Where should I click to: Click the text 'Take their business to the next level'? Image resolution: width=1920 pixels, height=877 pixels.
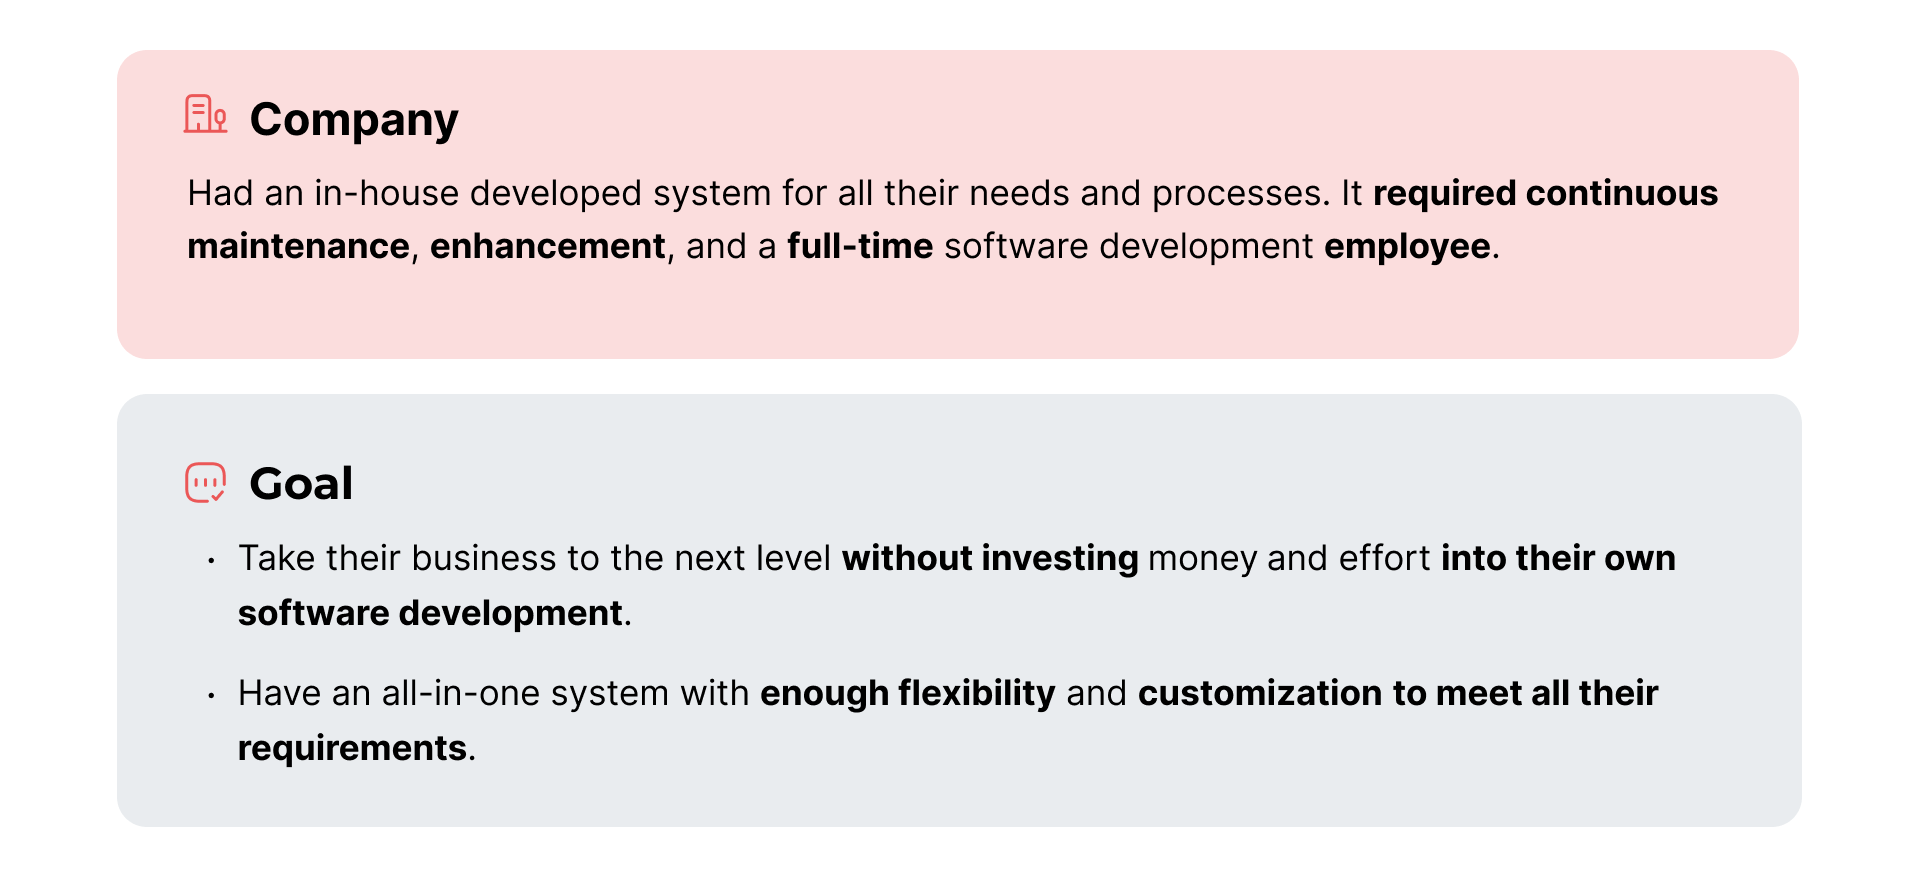click(534, 558)
